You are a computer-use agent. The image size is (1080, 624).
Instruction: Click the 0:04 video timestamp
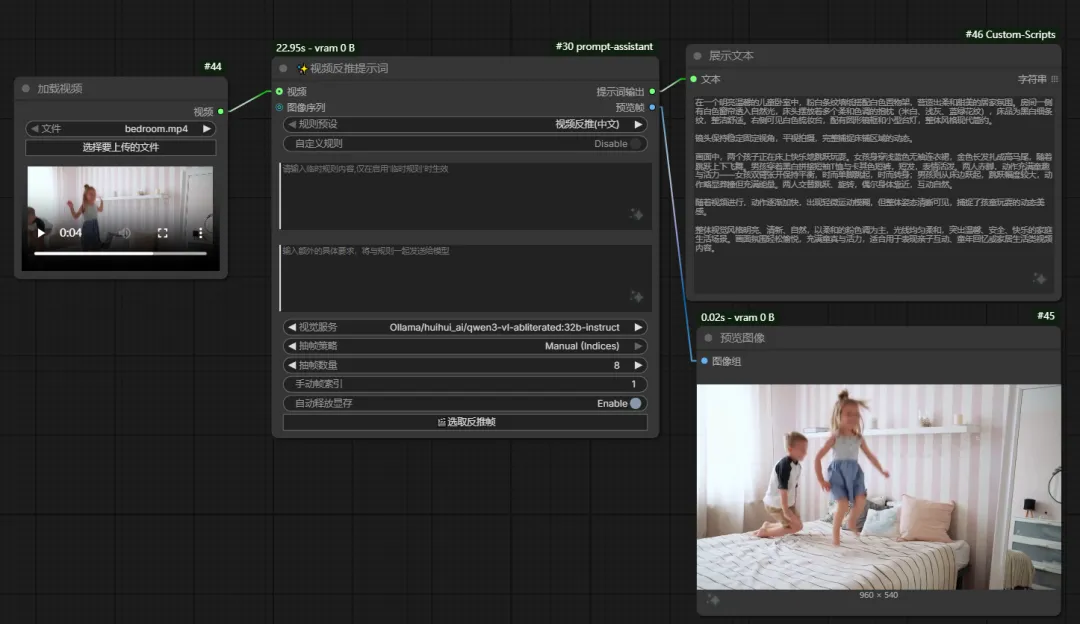tap(70, 233)
